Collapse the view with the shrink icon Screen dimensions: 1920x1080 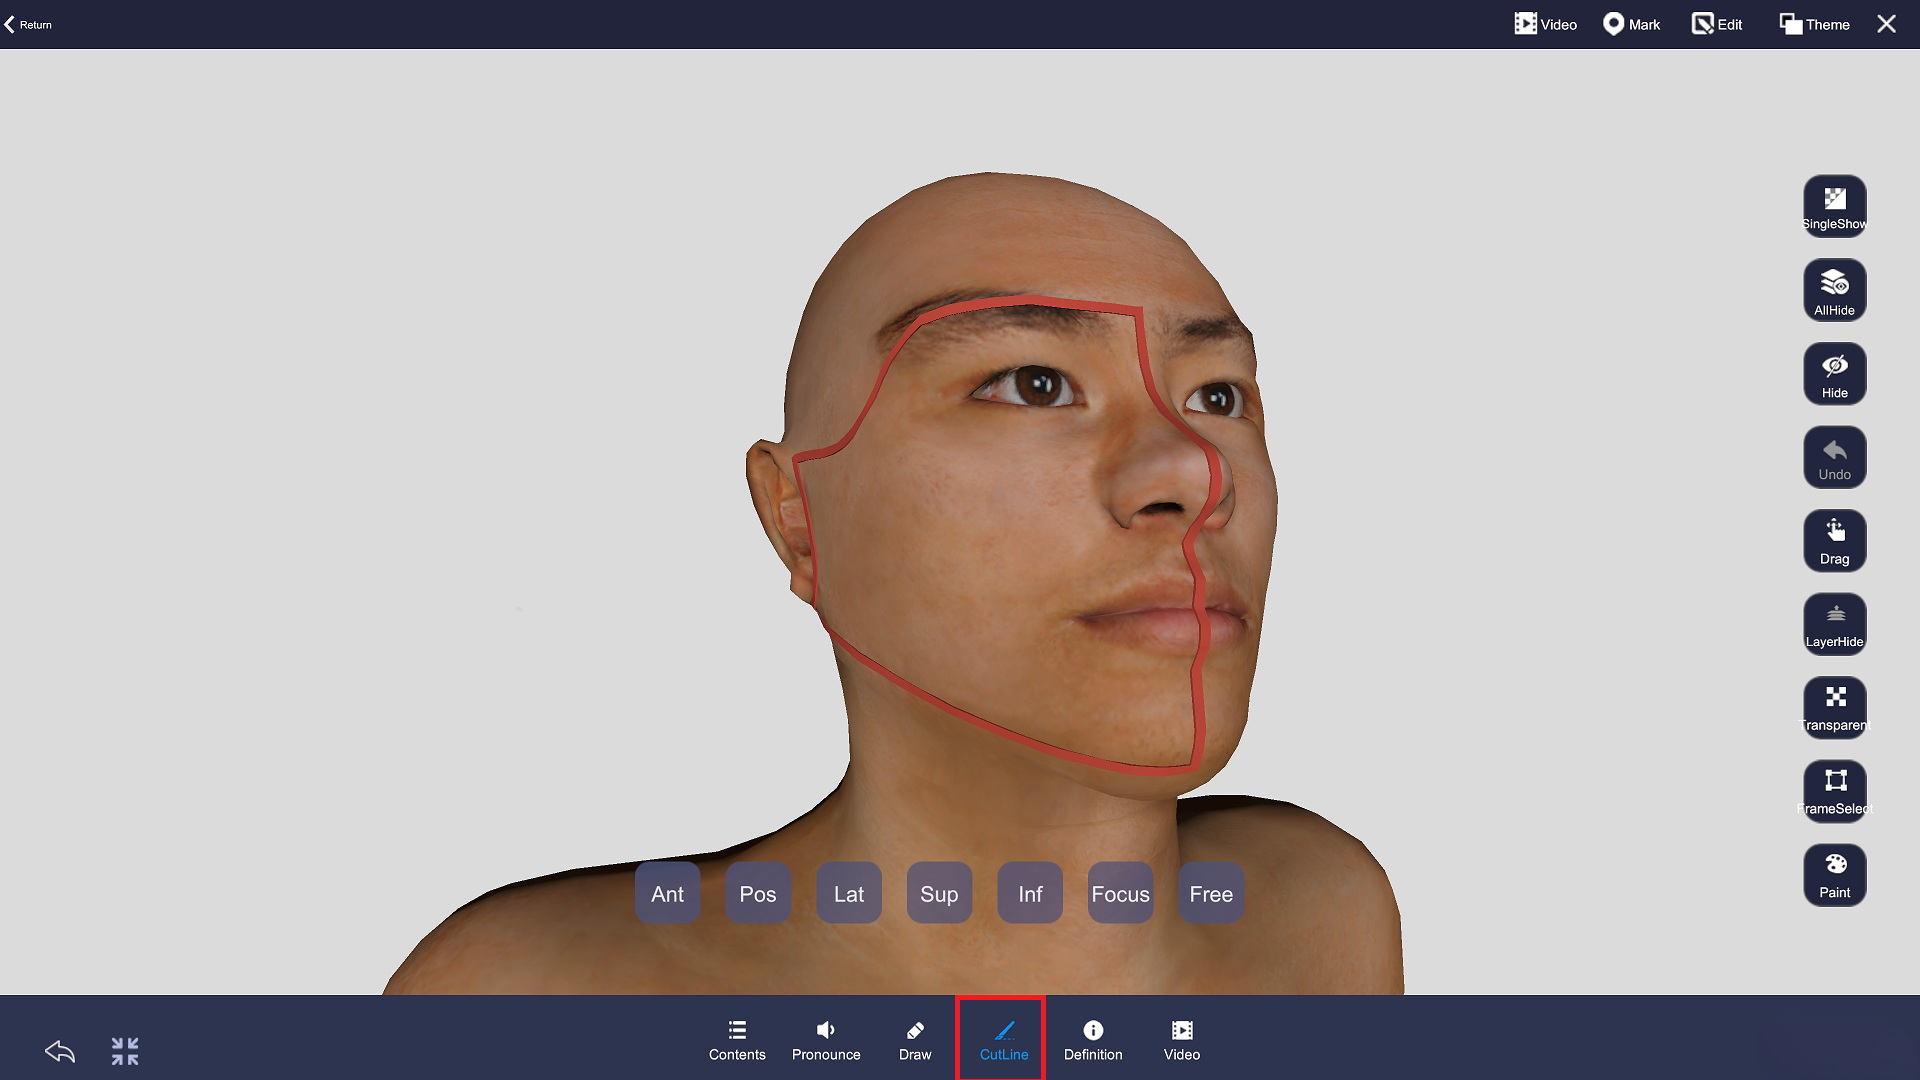pyautogui.click(x=124, y=1051)
